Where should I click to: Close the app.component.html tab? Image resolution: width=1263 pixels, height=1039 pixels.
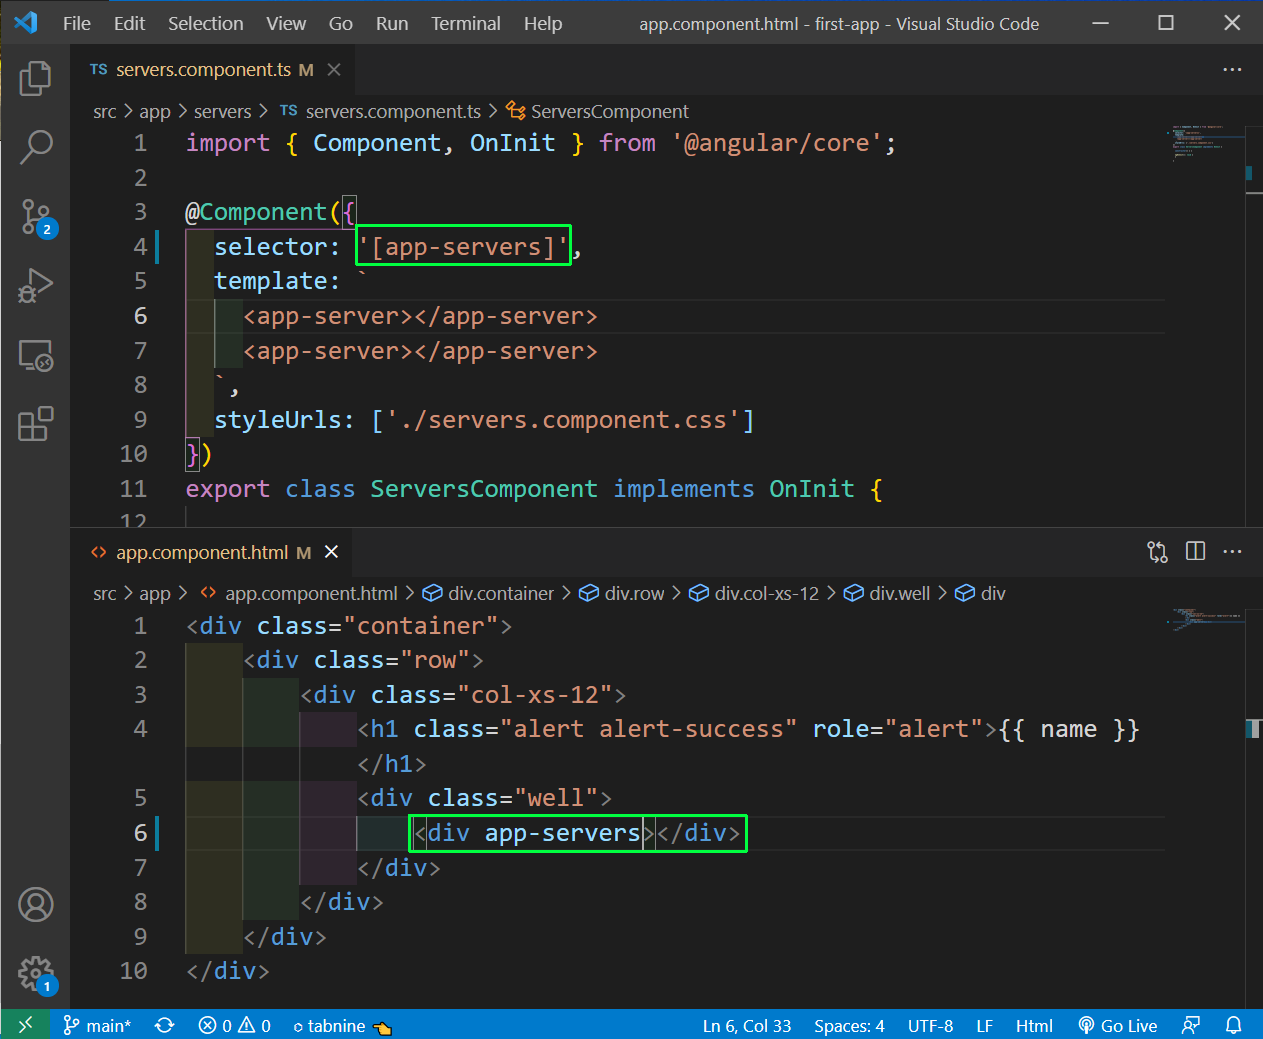click(x=331, y=552)
